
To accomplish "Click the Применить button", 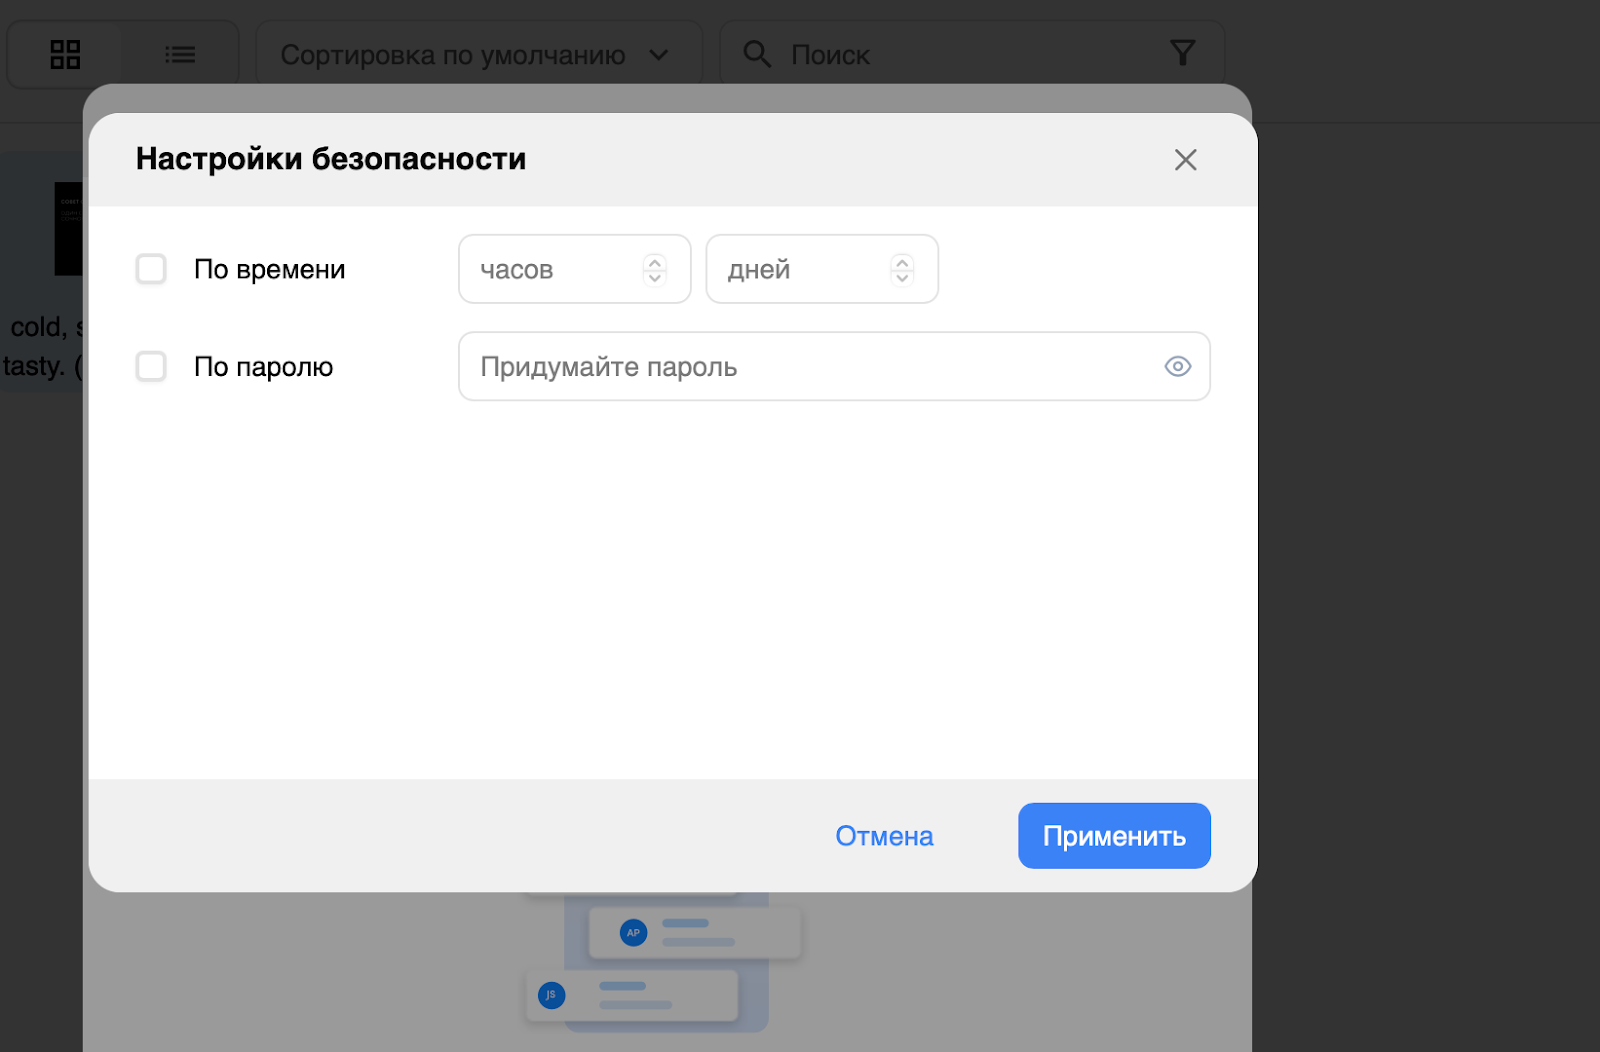I will click(x=1113, y=835).
